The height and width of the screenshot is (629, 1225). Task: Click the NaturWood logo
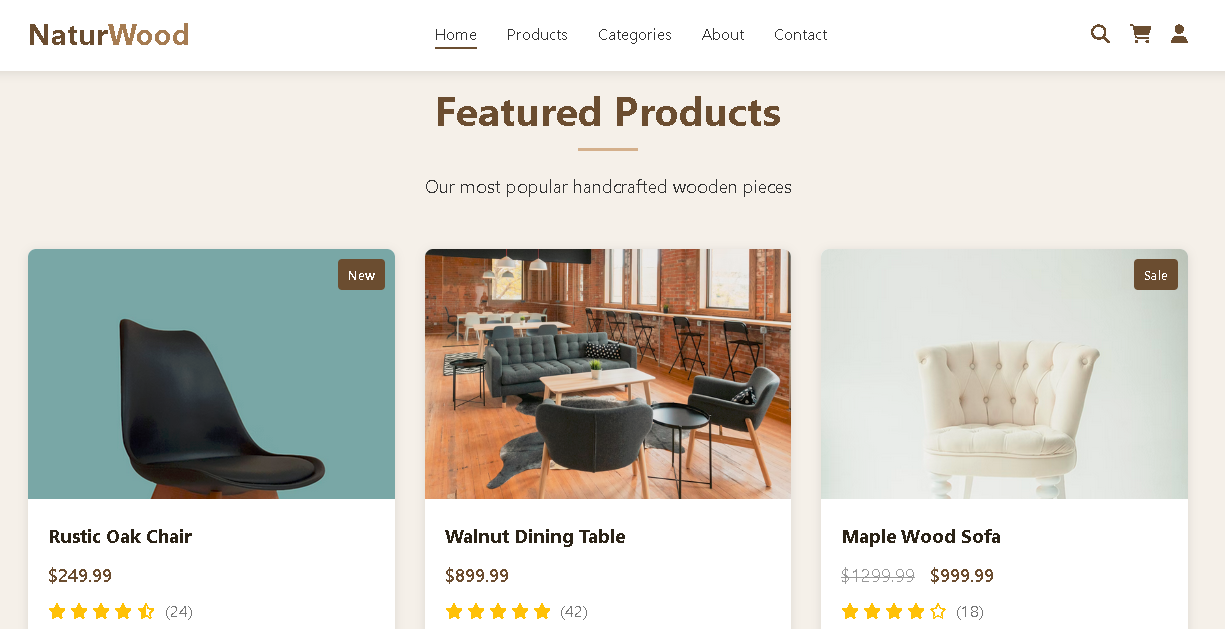[109, 35]
